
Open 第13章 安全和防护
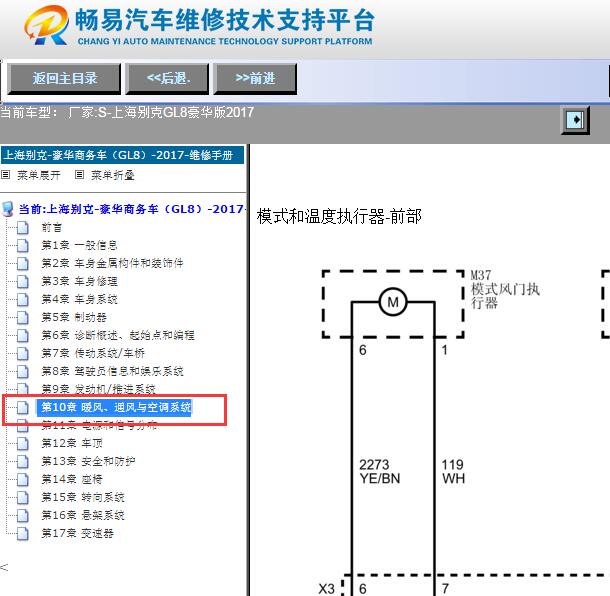(x=88, y=461)
